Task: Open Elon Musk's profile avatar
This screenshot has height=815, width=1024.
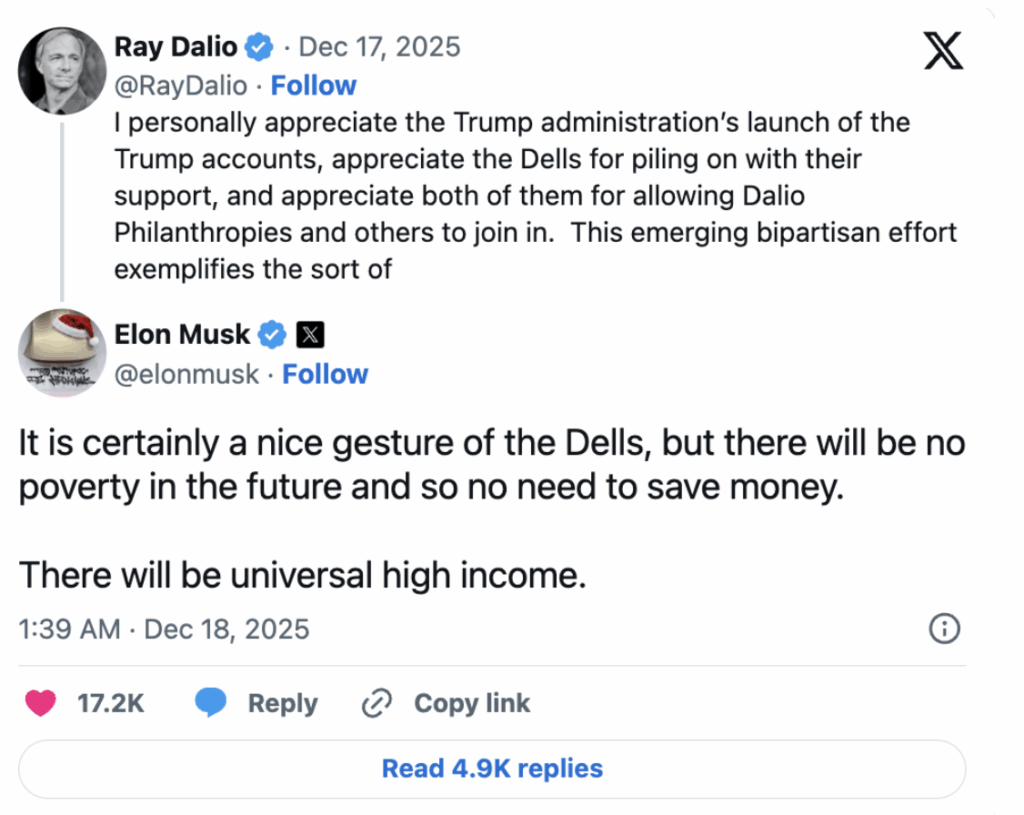Action: [x=62, y=353]
